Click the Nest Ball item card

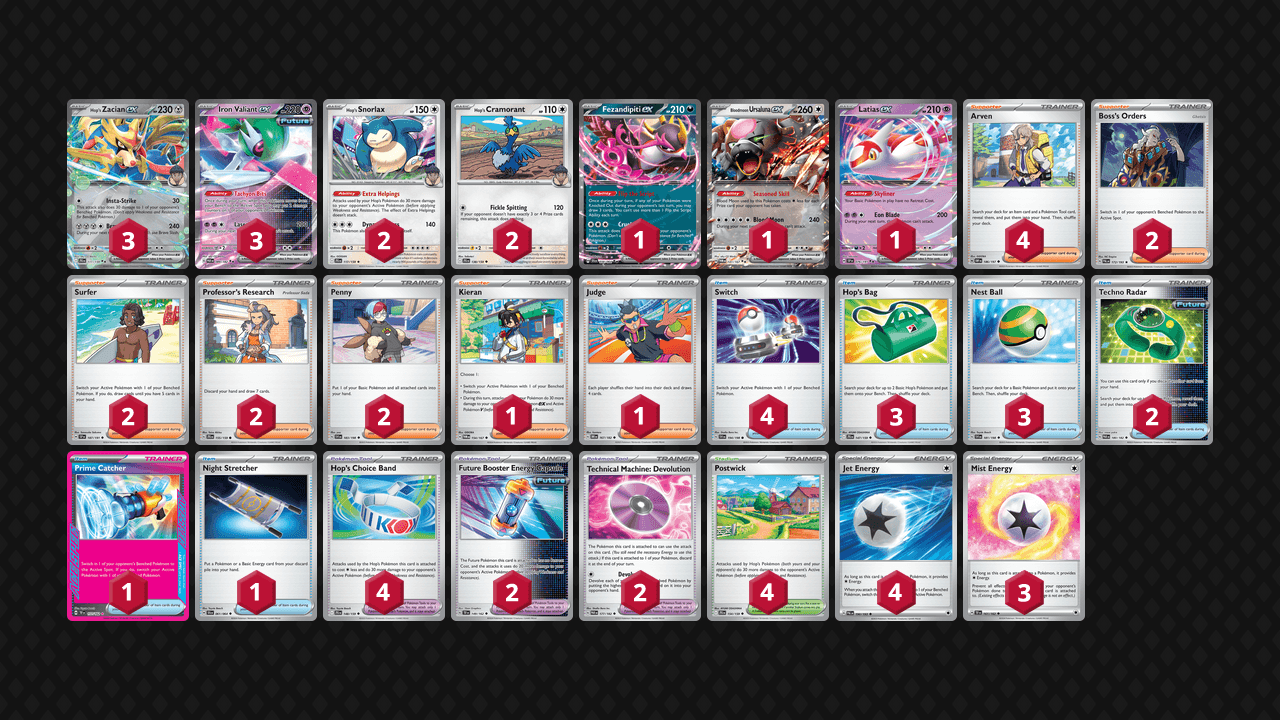1024,360
